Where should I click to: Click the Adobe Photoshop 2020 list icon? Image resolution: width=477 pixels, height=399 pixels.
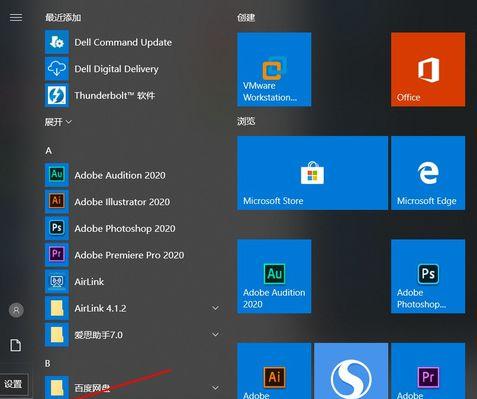(x=57, y=228)
